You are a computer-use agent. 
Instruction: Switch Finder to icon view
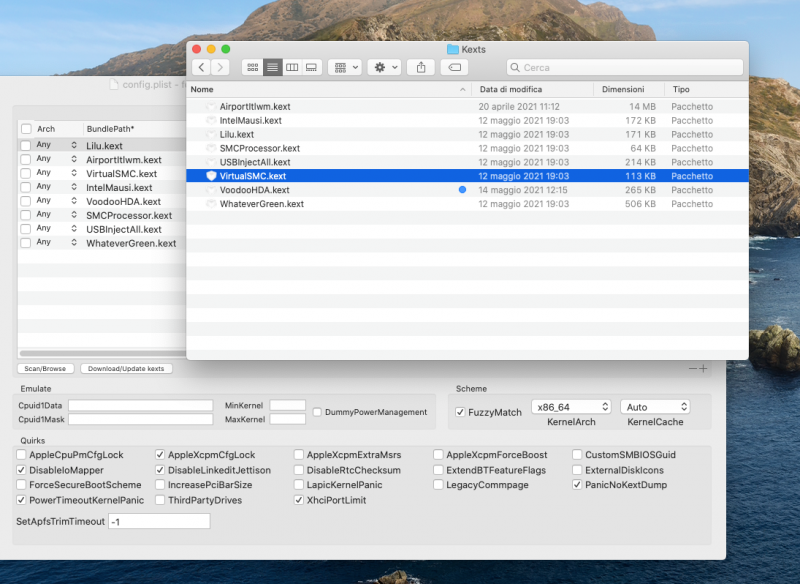[252, 67]
